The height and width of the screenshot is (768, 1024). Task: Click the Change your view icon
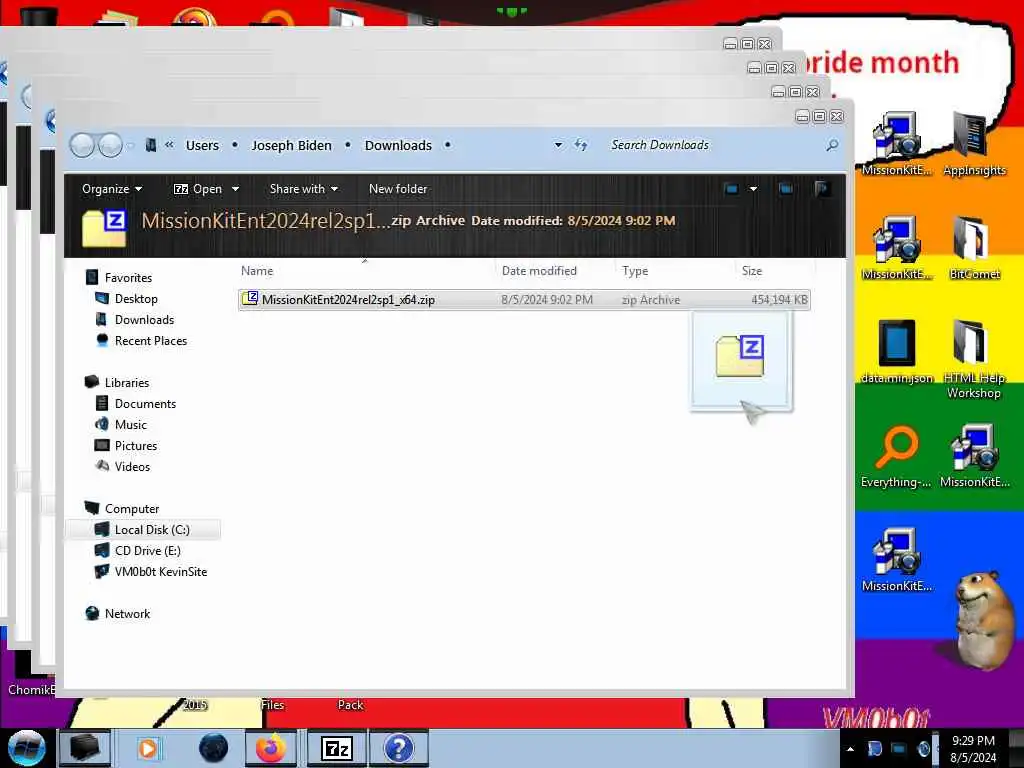pos(731,189)
